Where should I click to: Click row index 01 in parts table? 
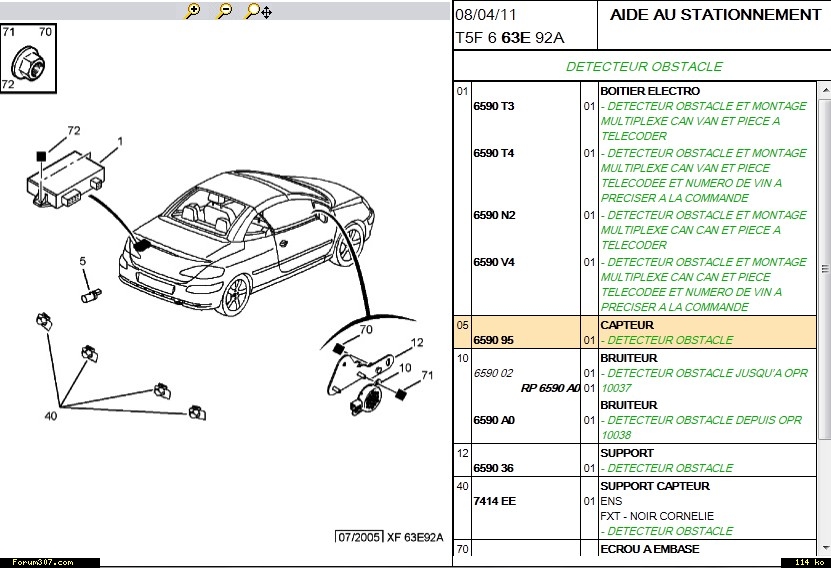point(462,91)
